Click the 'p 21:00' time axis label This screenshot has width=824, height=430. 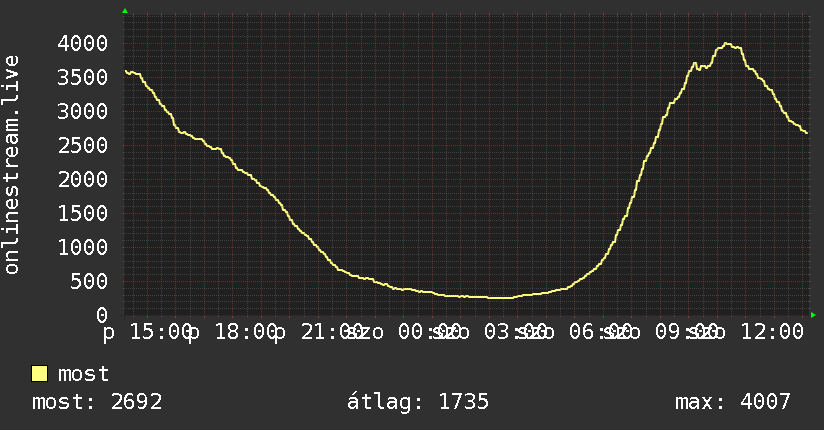pyautogui.click(x=318, y=333)
